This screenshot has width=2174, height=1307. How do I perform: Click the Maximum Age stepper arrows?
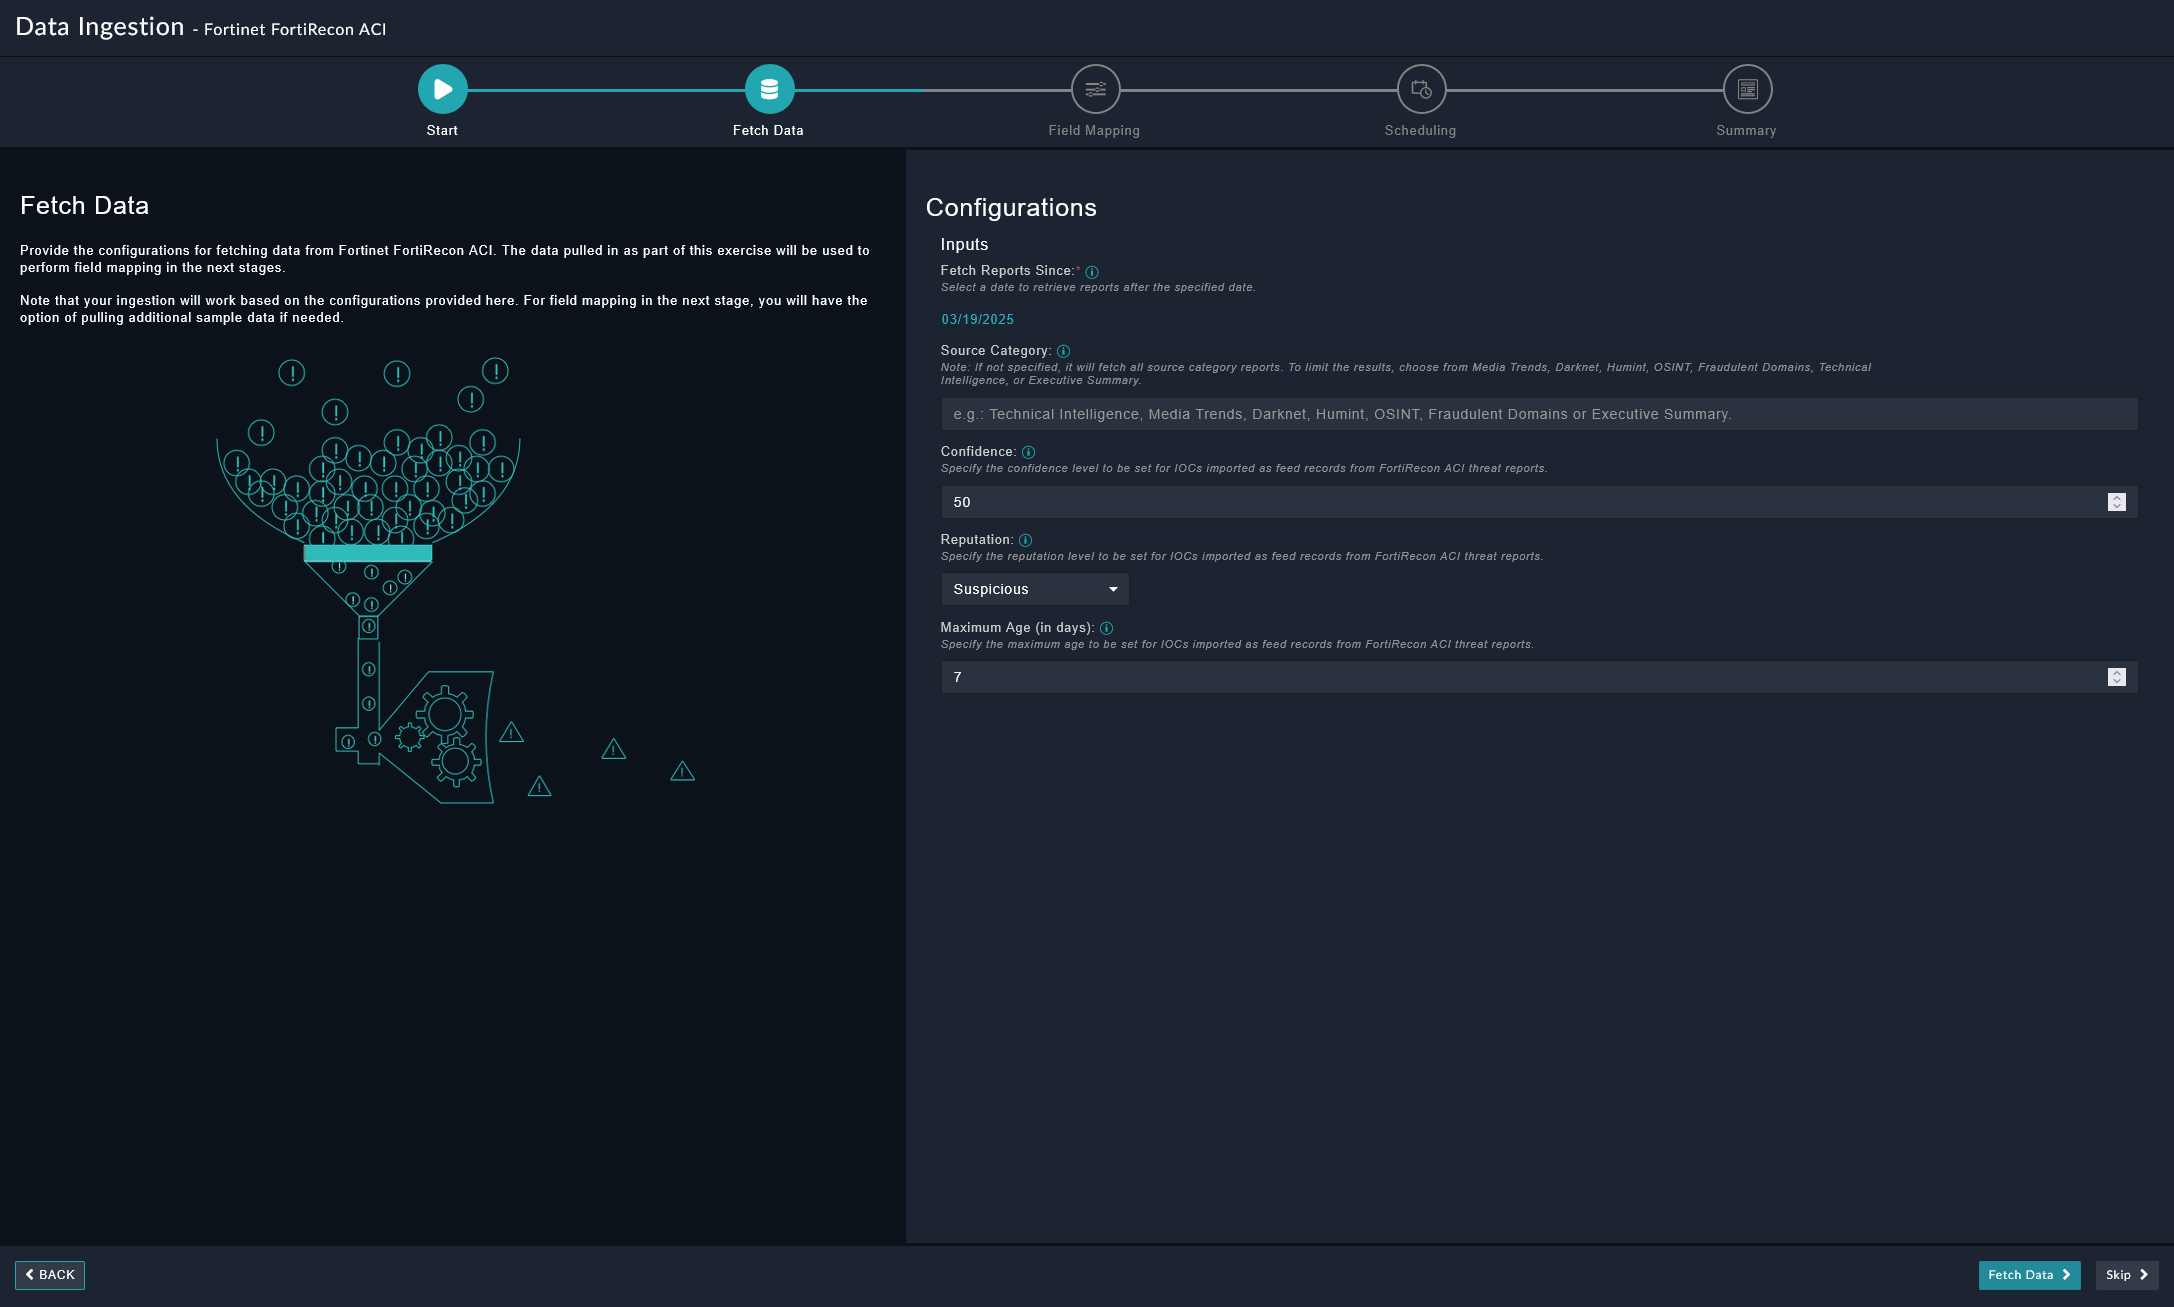tap(2116, 677)
